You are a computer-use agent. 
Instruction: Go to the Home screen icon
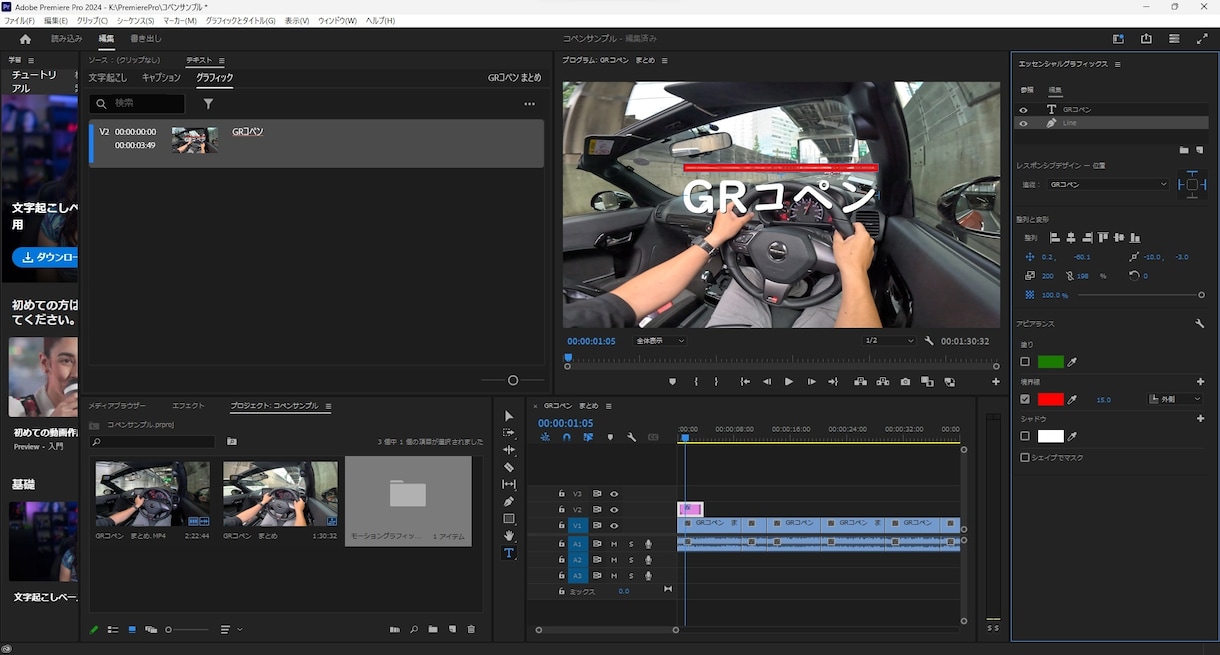(x=25, y=39)
